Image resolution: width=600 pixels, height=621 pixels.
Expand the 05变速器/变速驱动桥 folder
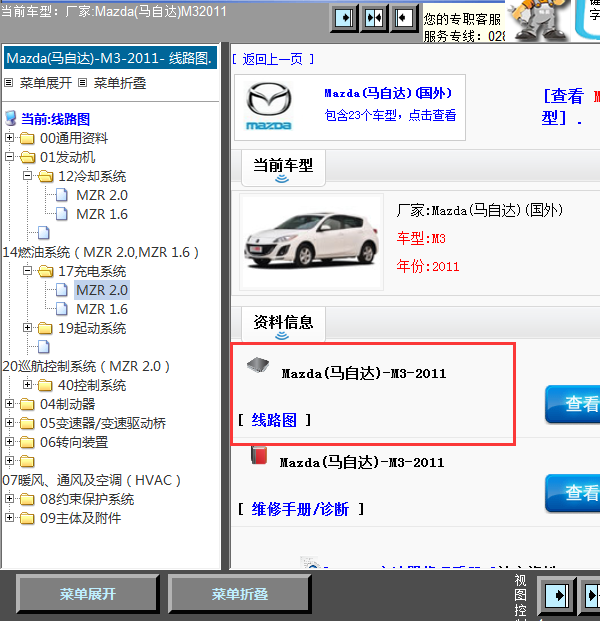[10, 423]
